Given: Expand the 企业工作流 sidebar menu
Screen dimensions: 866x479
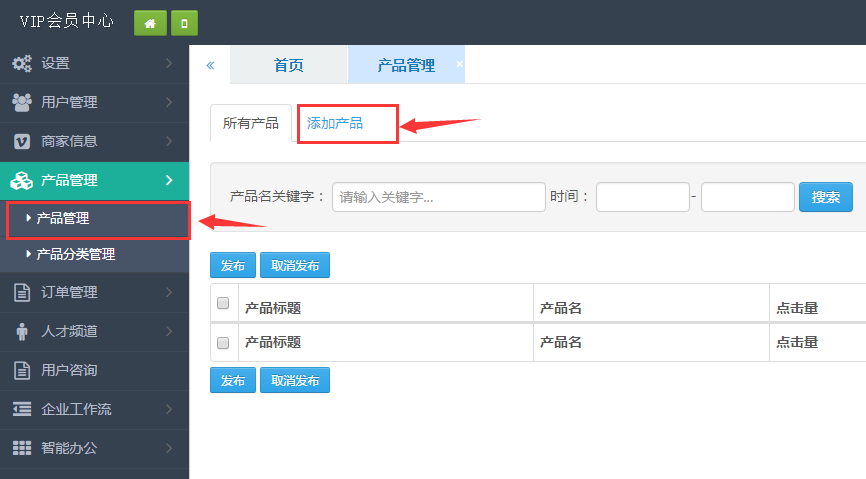Looking at the screenshot, I should [94, 409].
